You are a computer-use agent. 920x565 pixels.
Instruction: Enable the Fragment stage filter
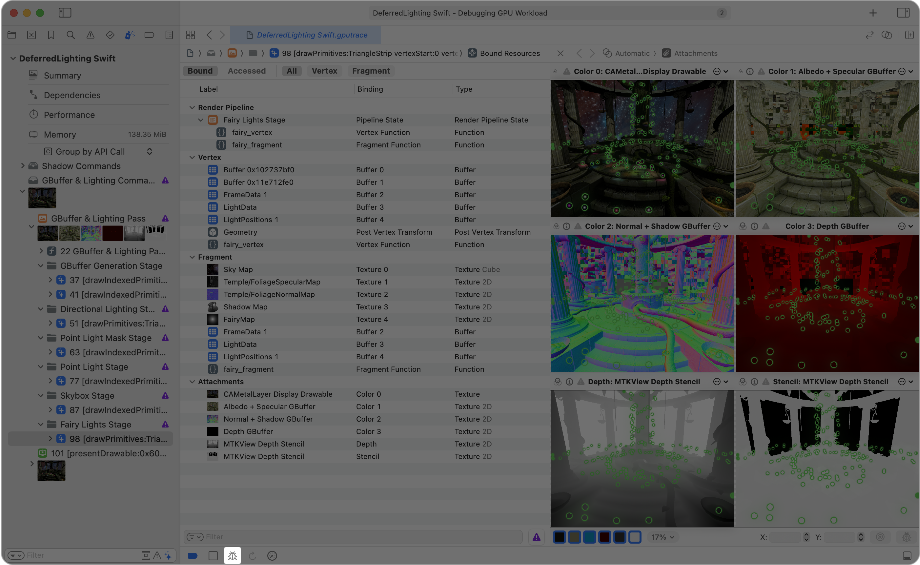(371, 71)
